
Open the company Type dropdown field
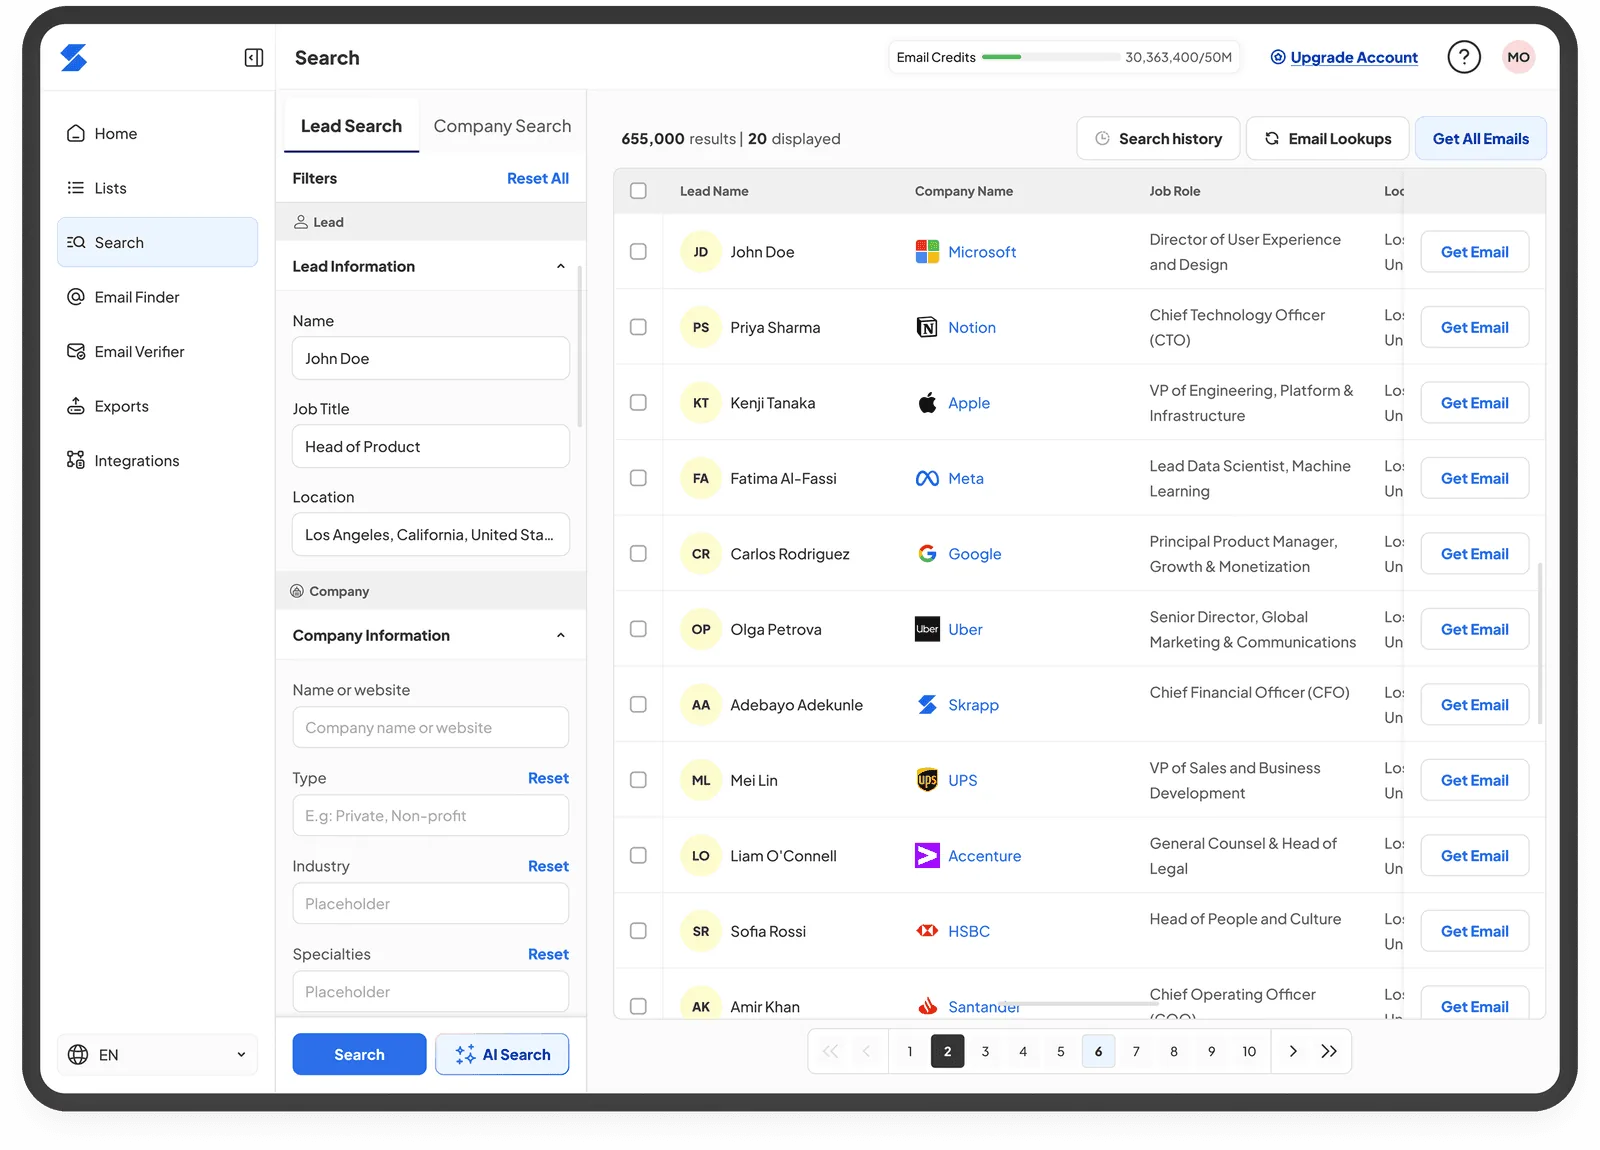(431, 816)
